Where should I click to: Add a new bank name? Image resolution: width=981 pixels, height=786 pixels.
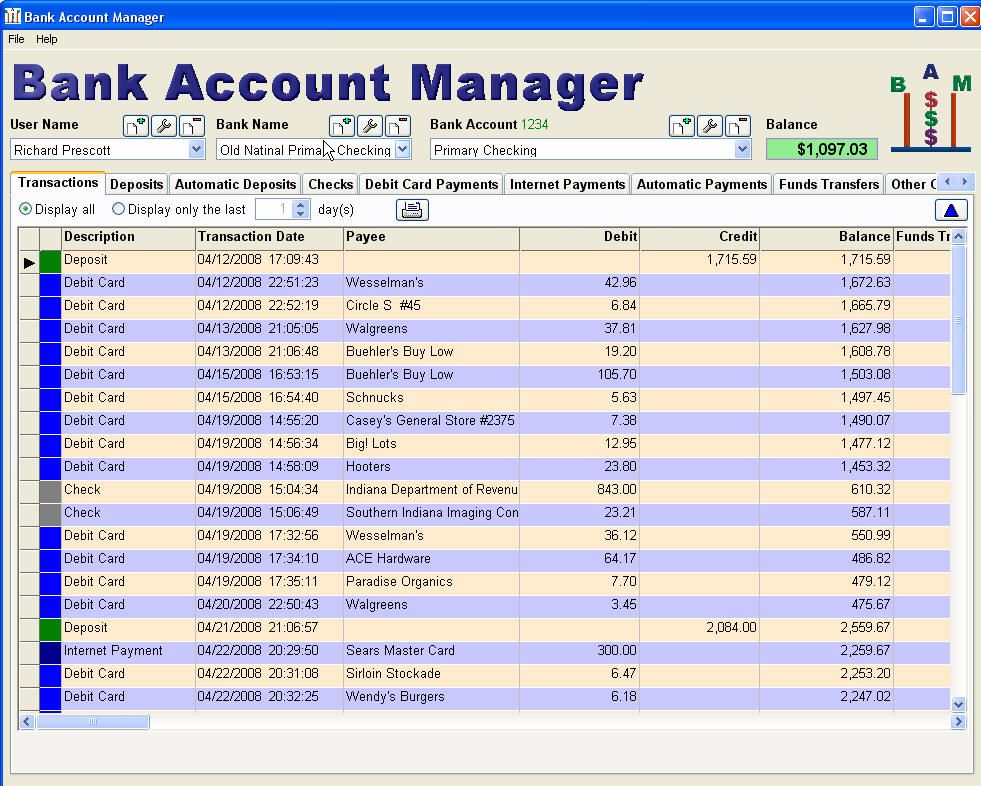click(342, 126)
